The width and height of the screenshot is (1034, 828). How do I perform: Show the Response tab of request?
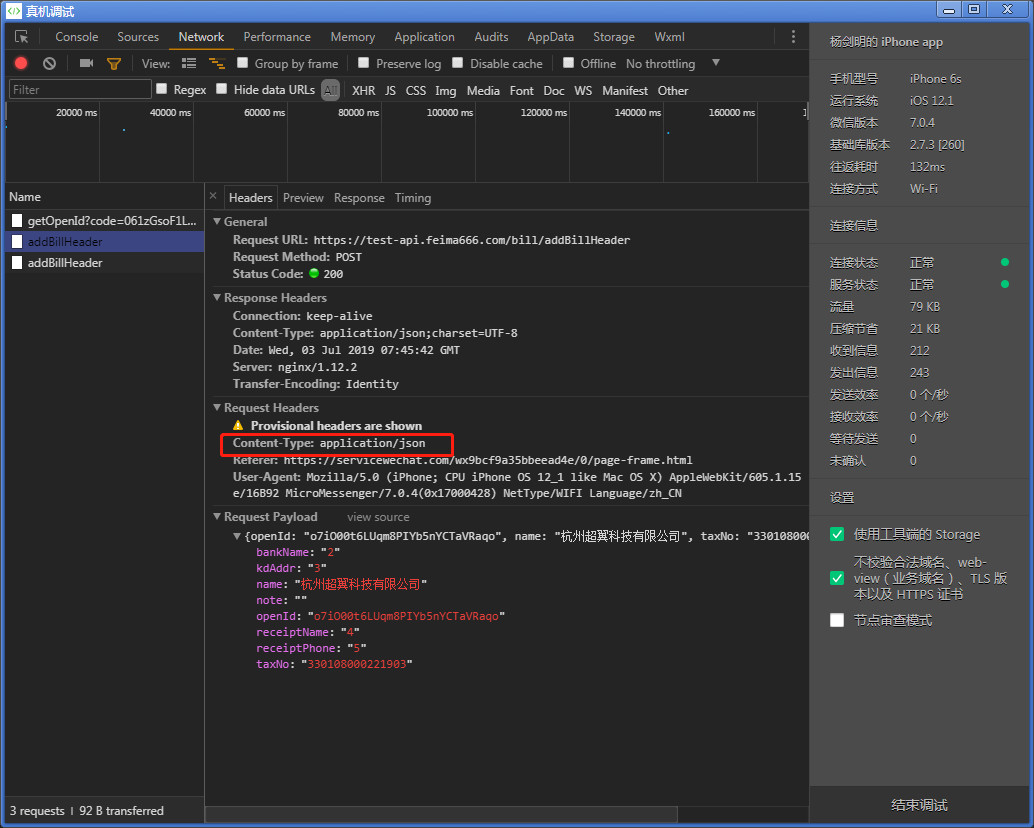tap(359, 198)
